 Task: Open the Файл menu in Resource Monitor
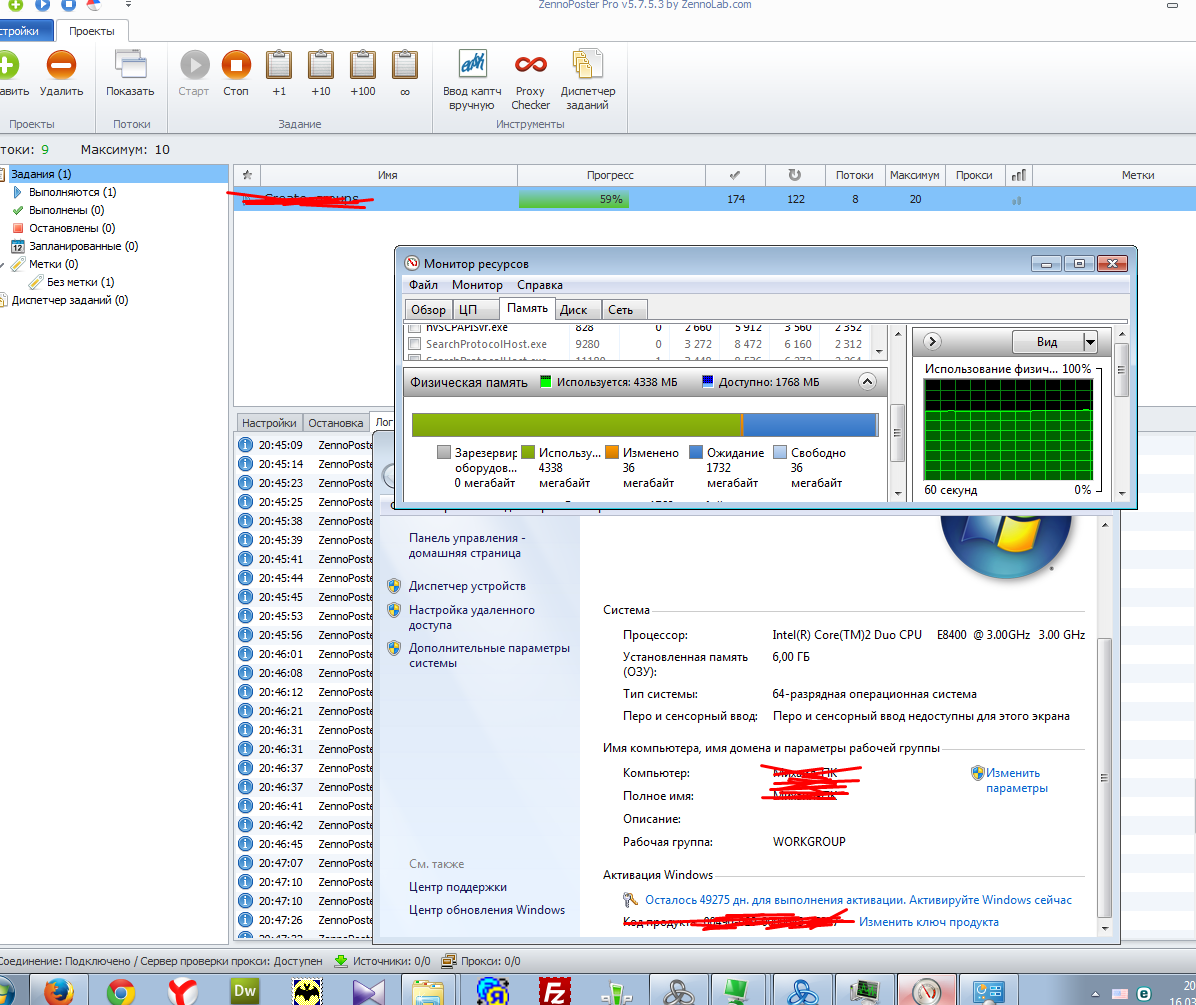[x=423, y=285]
